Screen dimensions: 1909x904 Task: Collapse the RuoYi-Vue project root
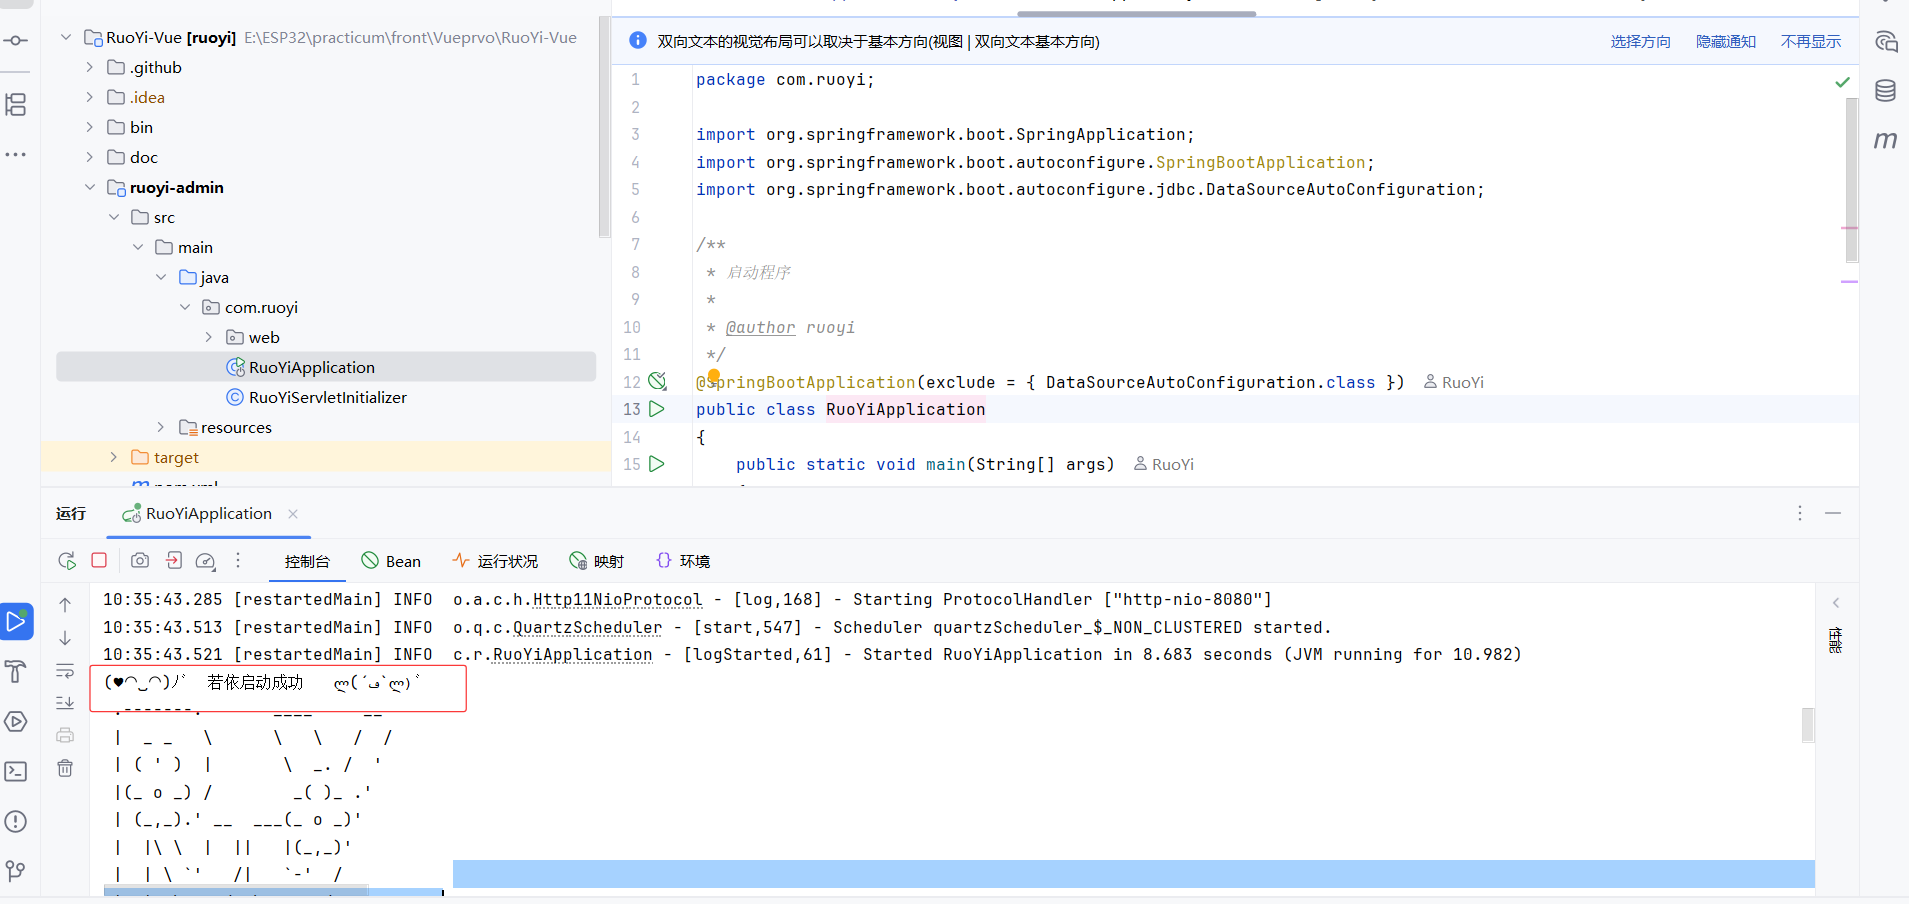[66, 38]
